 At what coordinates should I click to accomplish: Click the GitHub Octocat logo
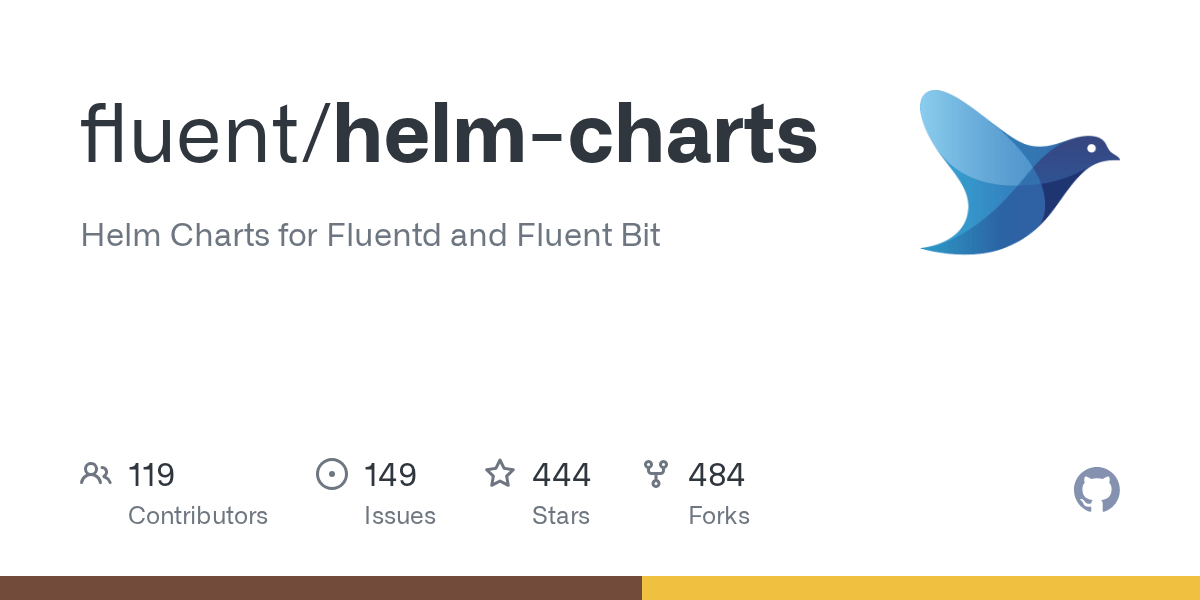[x=1096, y=491]
